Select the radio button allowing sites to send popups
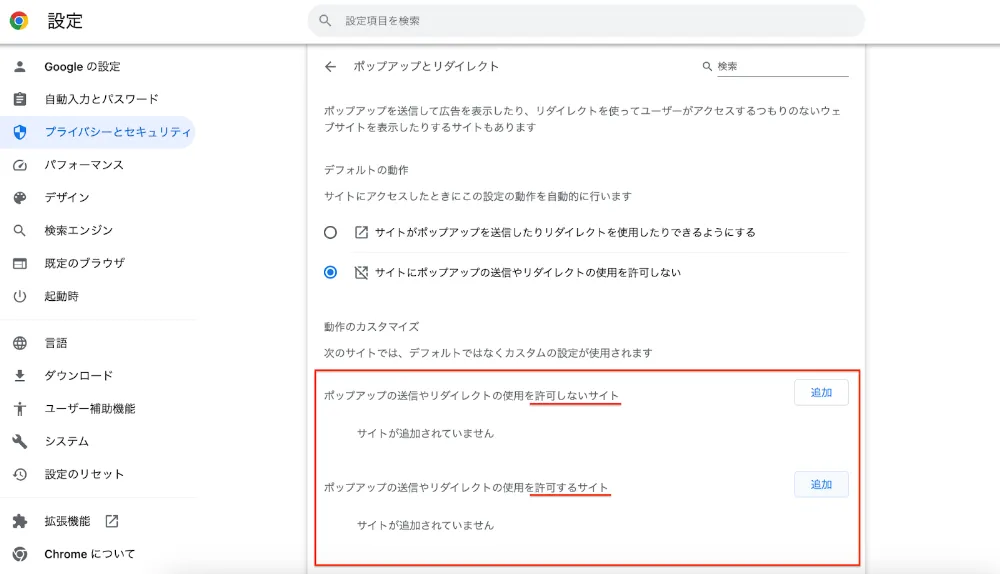1000x574 pixels. coord(330,232)
